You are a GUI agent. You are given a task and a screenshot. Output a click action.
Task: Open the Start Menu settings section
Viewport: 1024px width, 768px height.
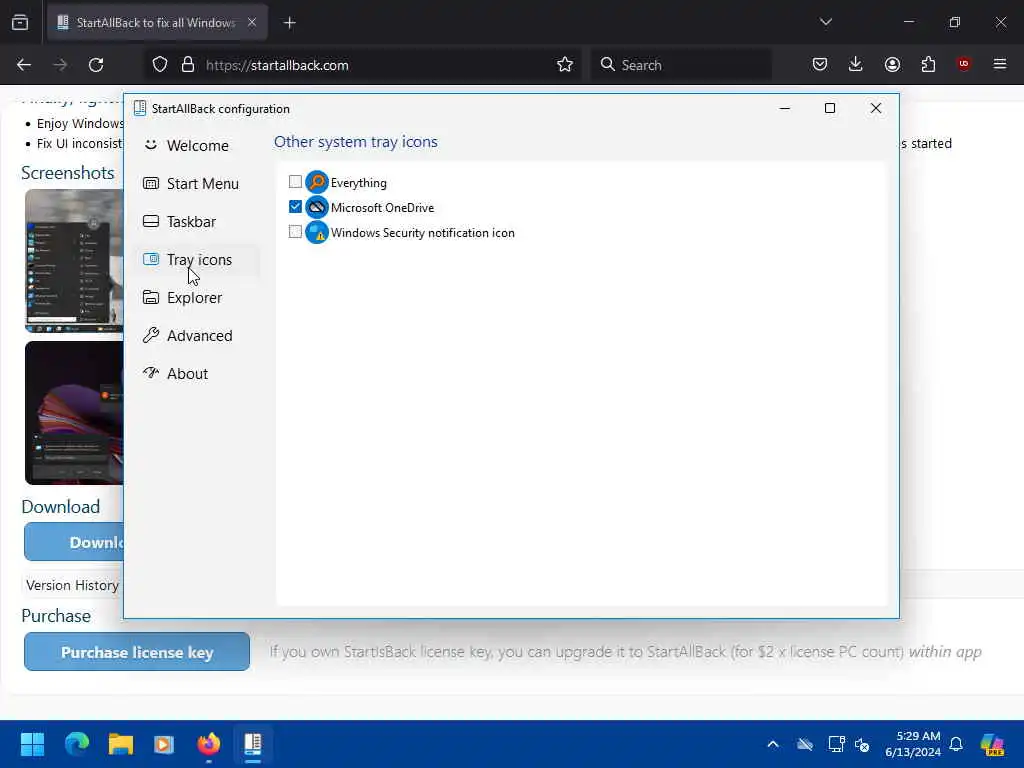197,184
